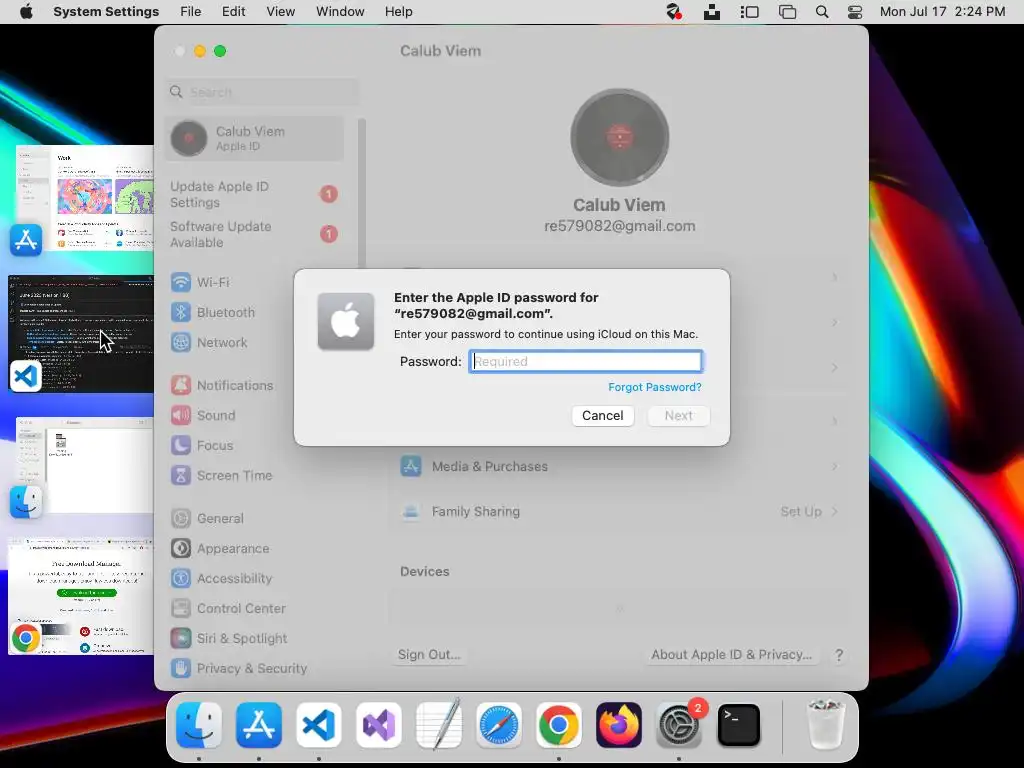Image resolution: width=1024 pixels, height=768 pixels.
Task: Open Update Apple ID Settings item
Action: pyautogui.click(x=254, y=195)
